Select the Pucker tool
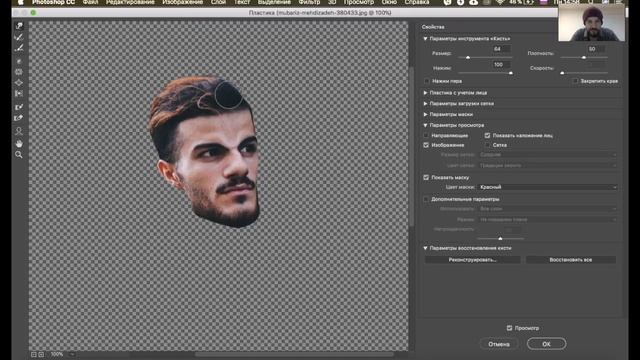This screenshot has width=640, height=360. pos(19,72)
